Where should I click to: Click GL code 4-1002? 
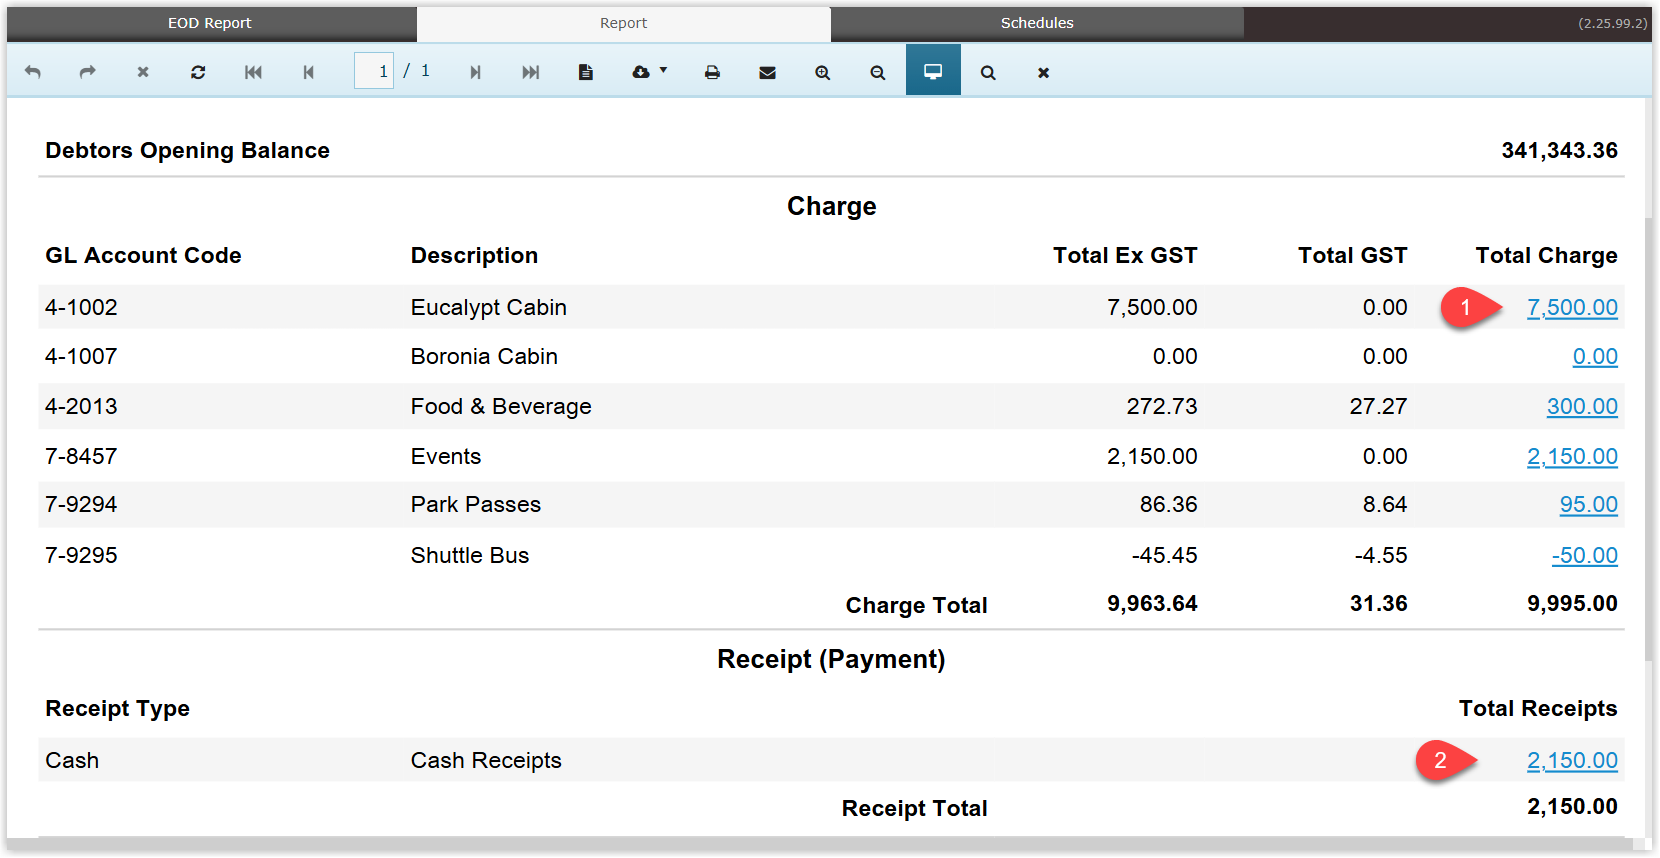pyautogui.click(x=81, y=308)
